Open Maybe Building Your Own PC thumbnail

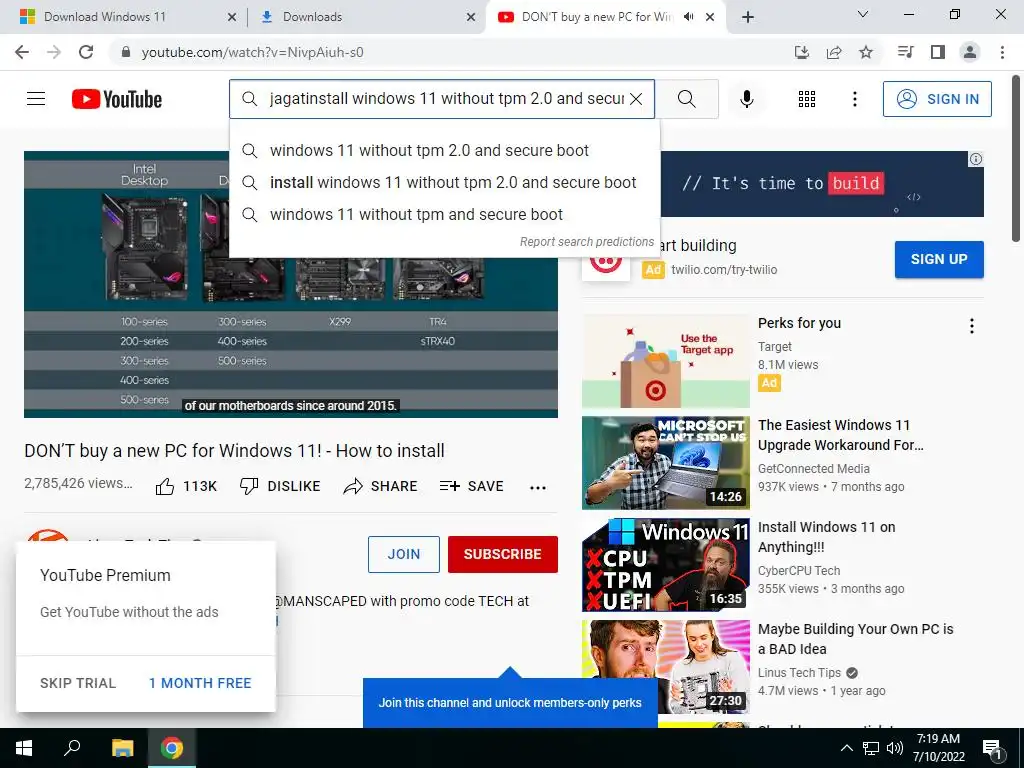click(665, 667)
